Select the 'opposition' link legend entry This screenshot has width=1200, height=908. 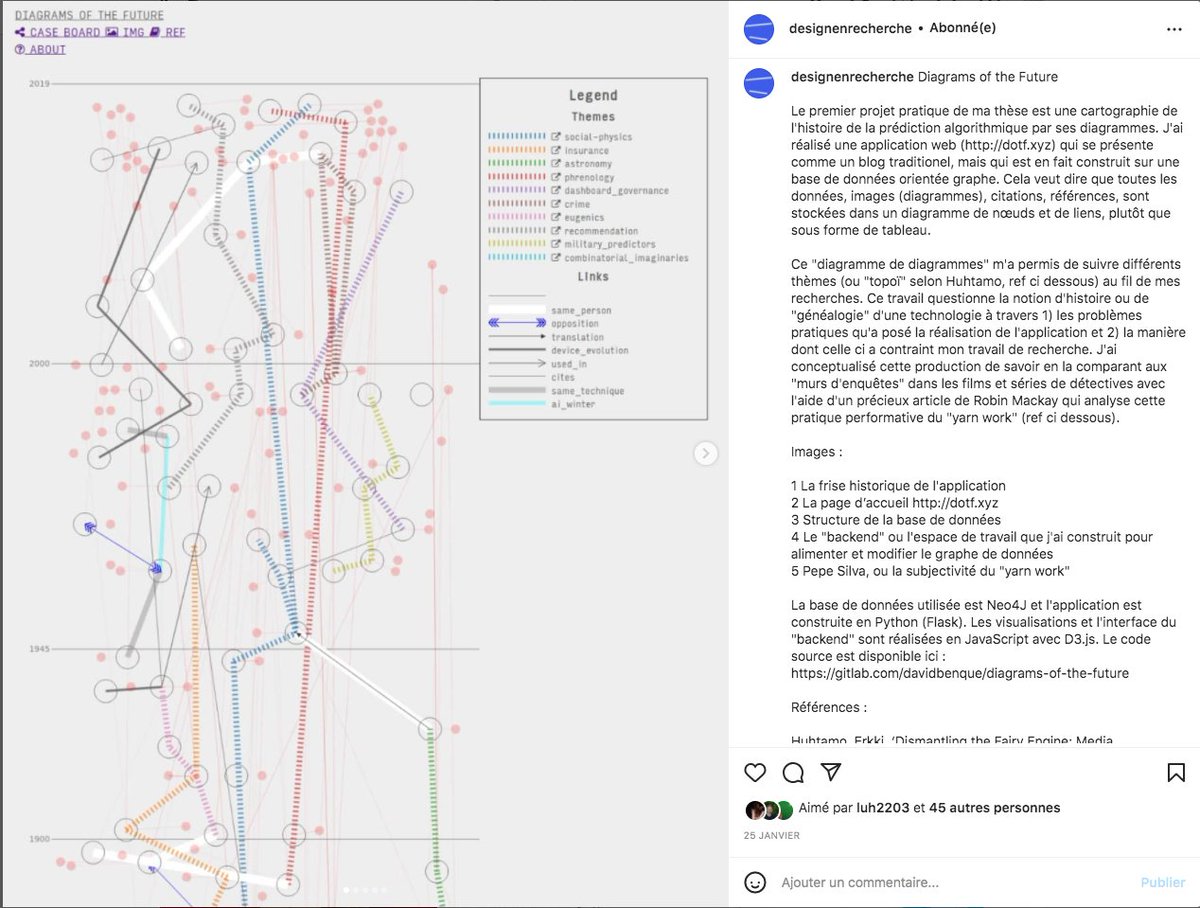(x=575, y=324)
